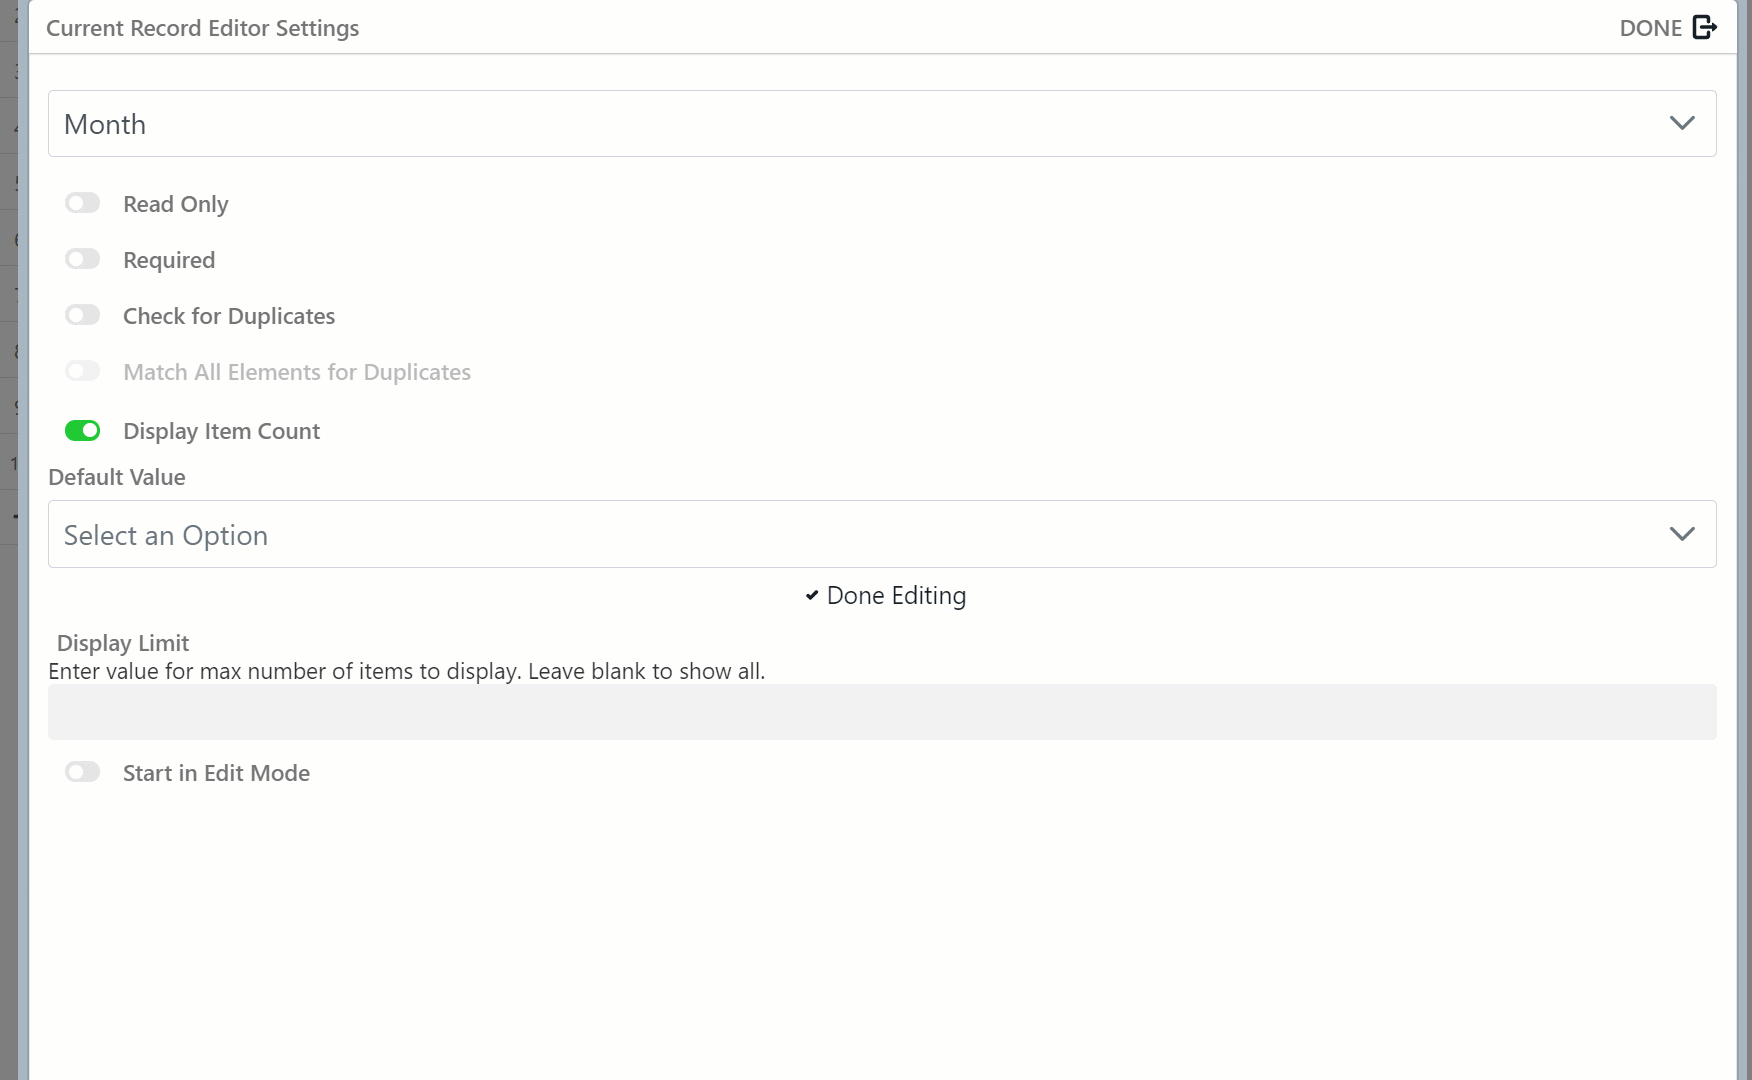The width and height of the screenshot is (1752, 1080).
Task: Click the 'Start in Edit Mode' text label
Action: [x=216, y=773]
